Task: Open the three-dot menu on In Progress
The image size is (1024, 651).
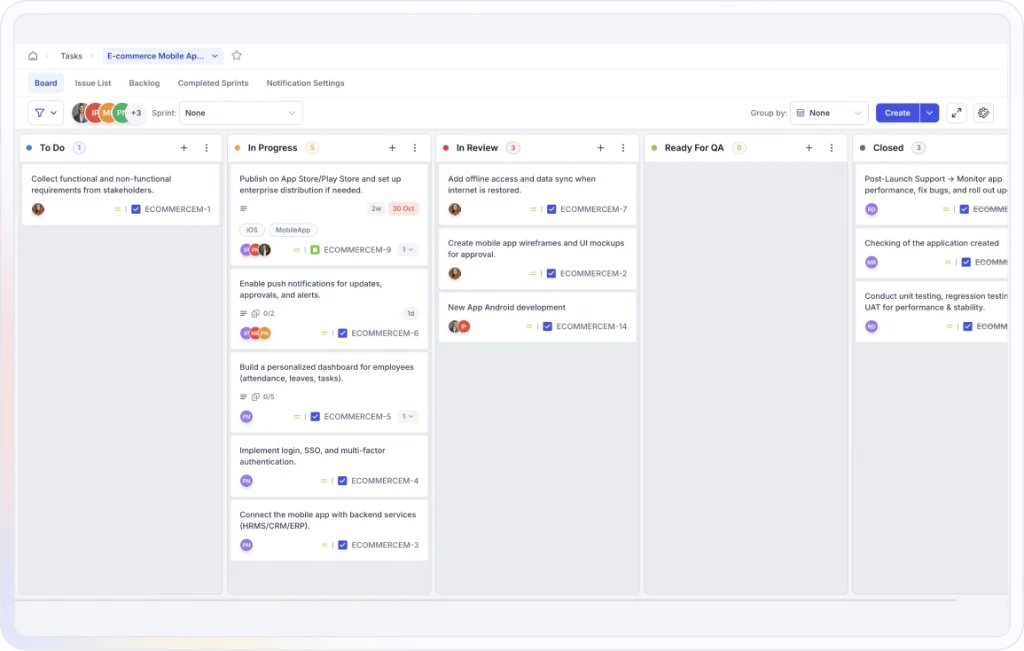Action: pos(415,147)
